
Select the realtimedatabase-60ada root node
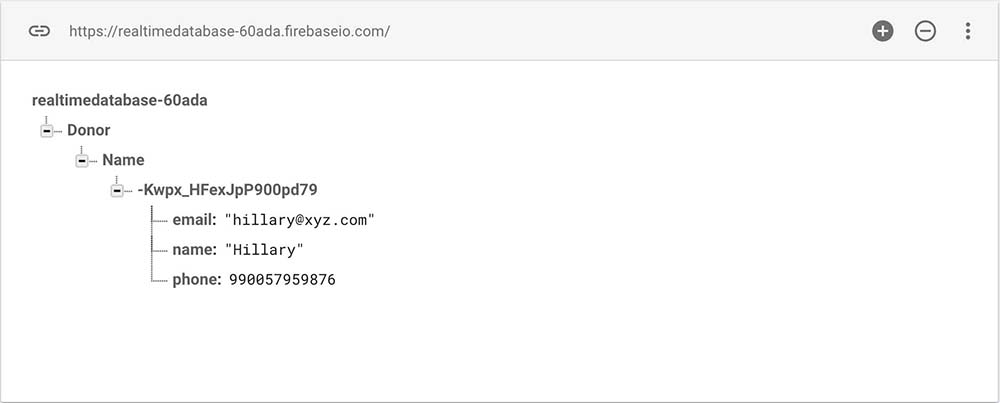(x=120, y=100)
